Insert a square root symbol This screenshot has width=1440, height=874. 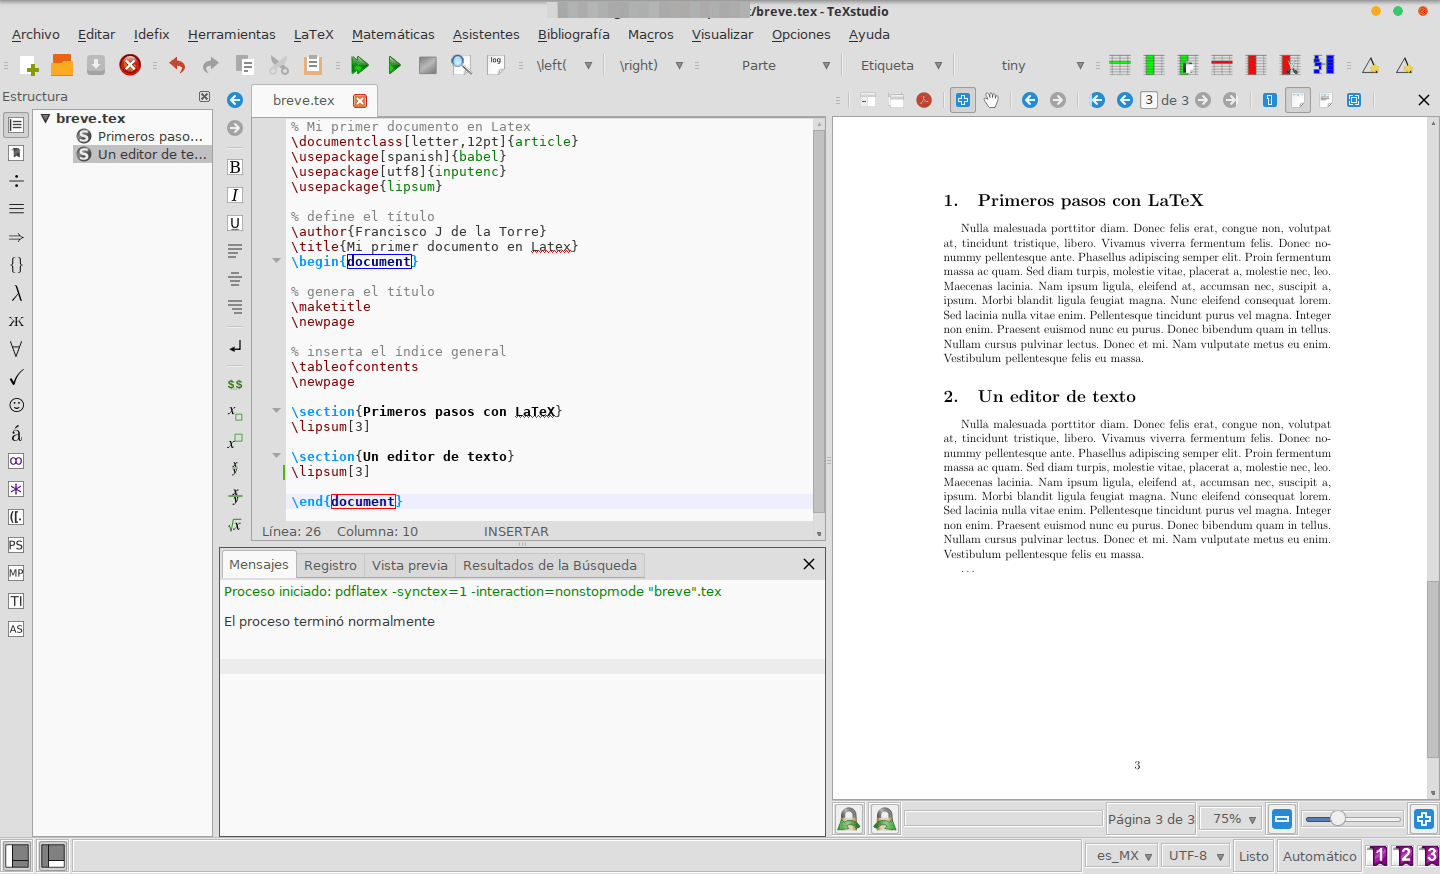tap(233, 524)
